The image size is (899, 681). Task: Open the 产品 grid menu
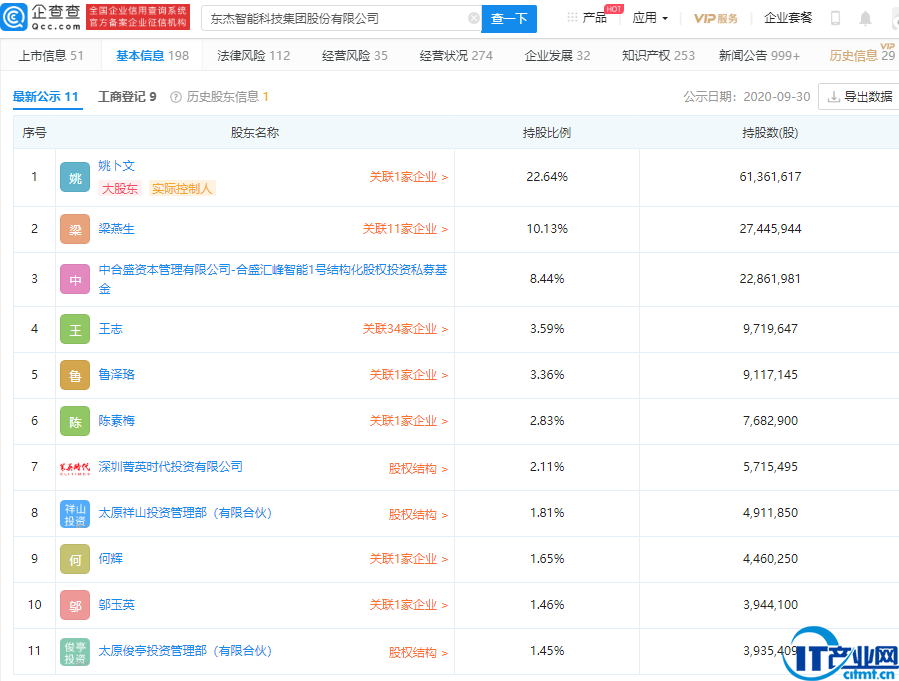pos(587,18)
